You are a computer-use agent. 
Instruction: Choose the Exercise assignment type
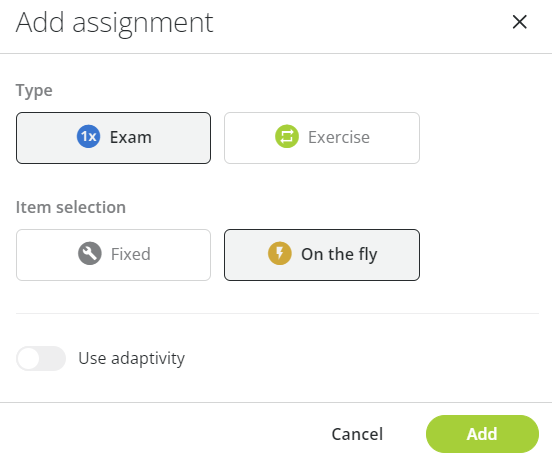tap(322, 138)
